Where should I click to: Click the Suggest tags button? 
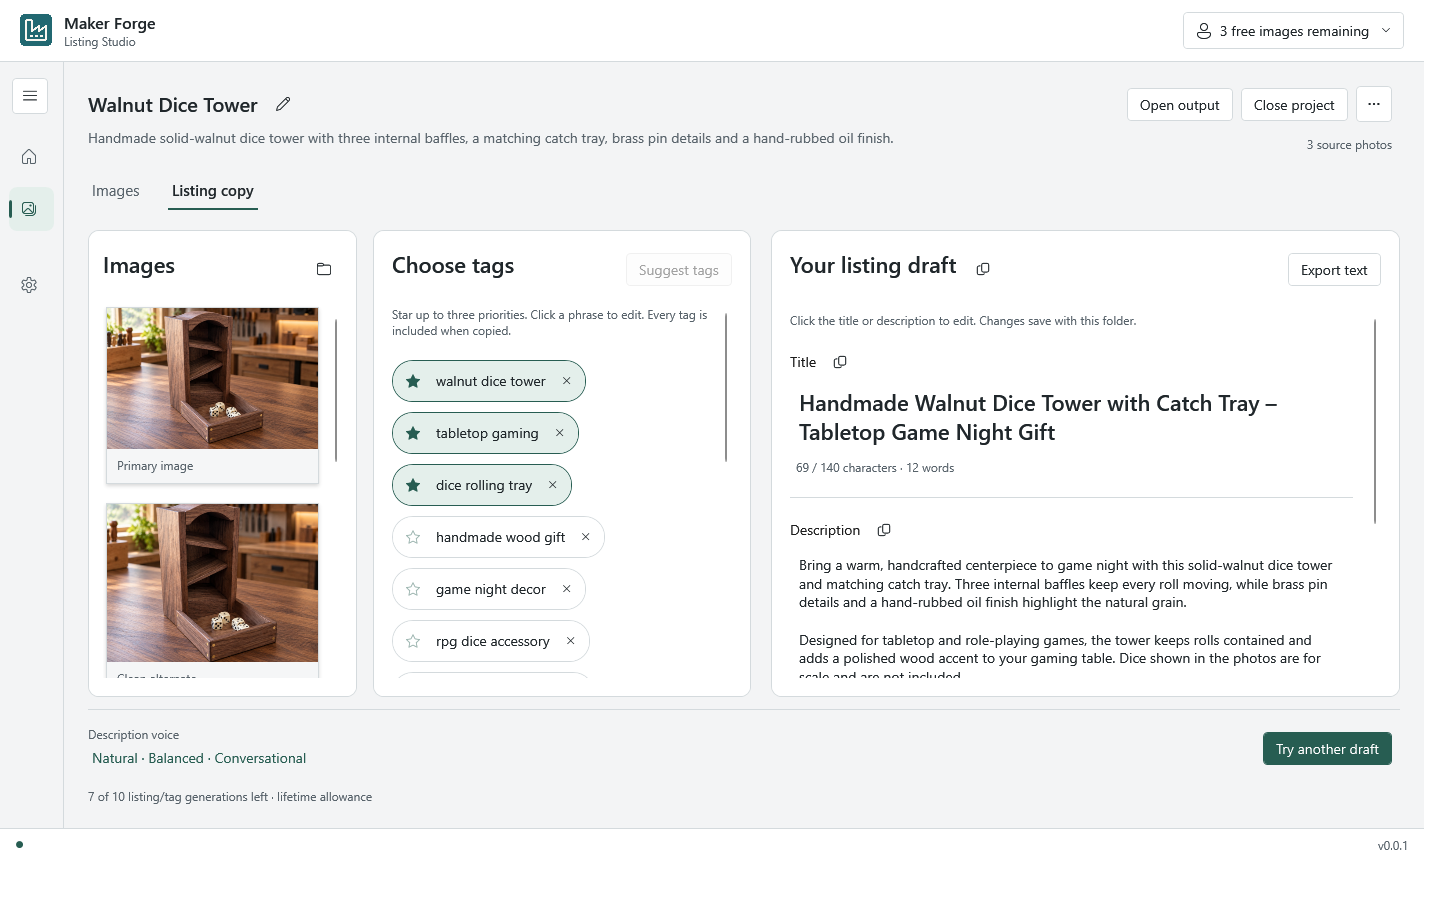click(x=679, y=270)
